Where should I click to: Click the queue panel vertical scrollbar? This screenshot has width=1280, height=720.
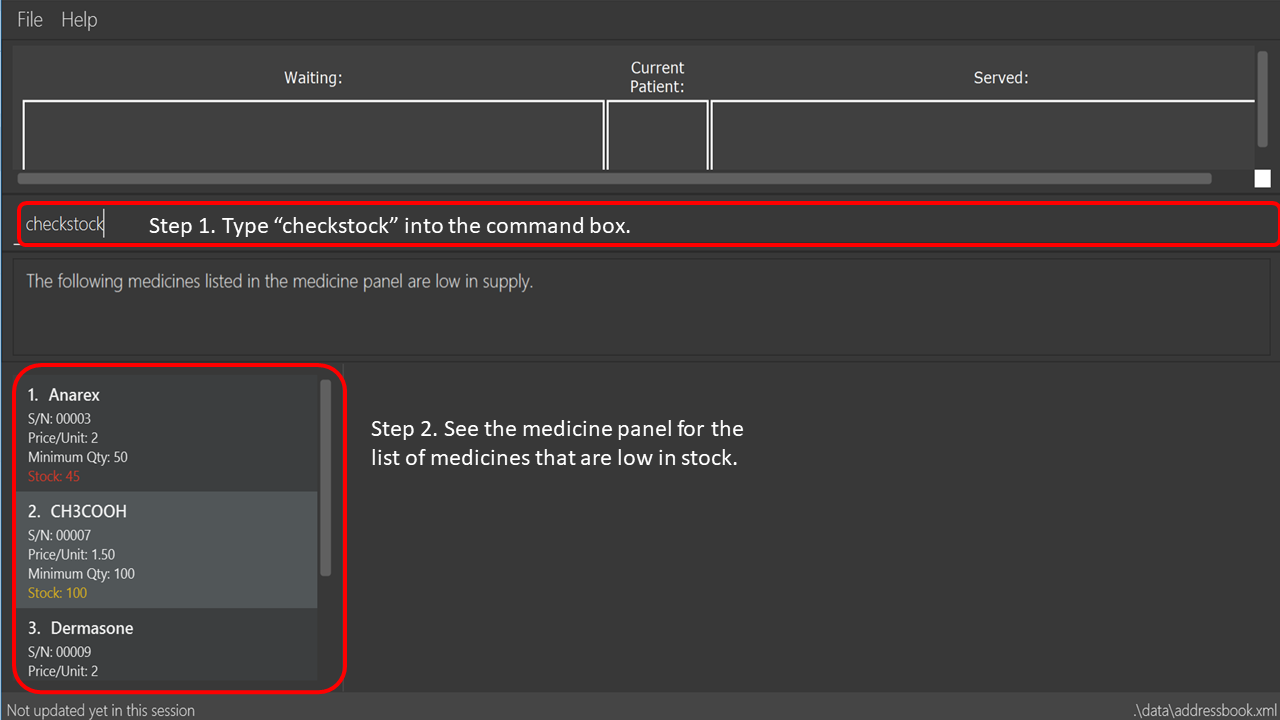(x=1262, y=98)
